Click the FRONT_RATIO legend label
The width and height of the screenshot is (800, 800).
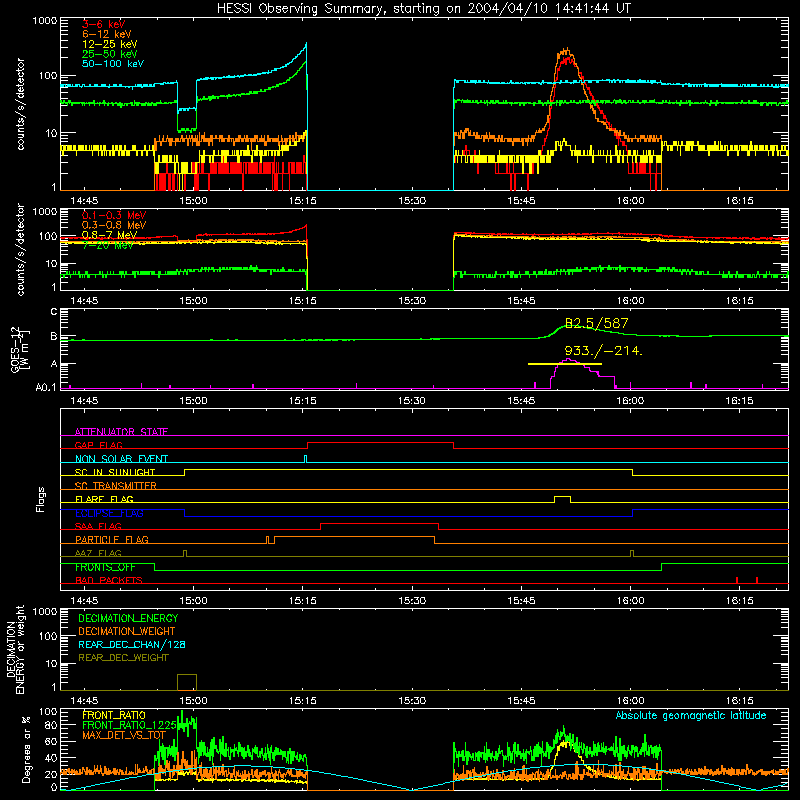click(x=114, y=715)
